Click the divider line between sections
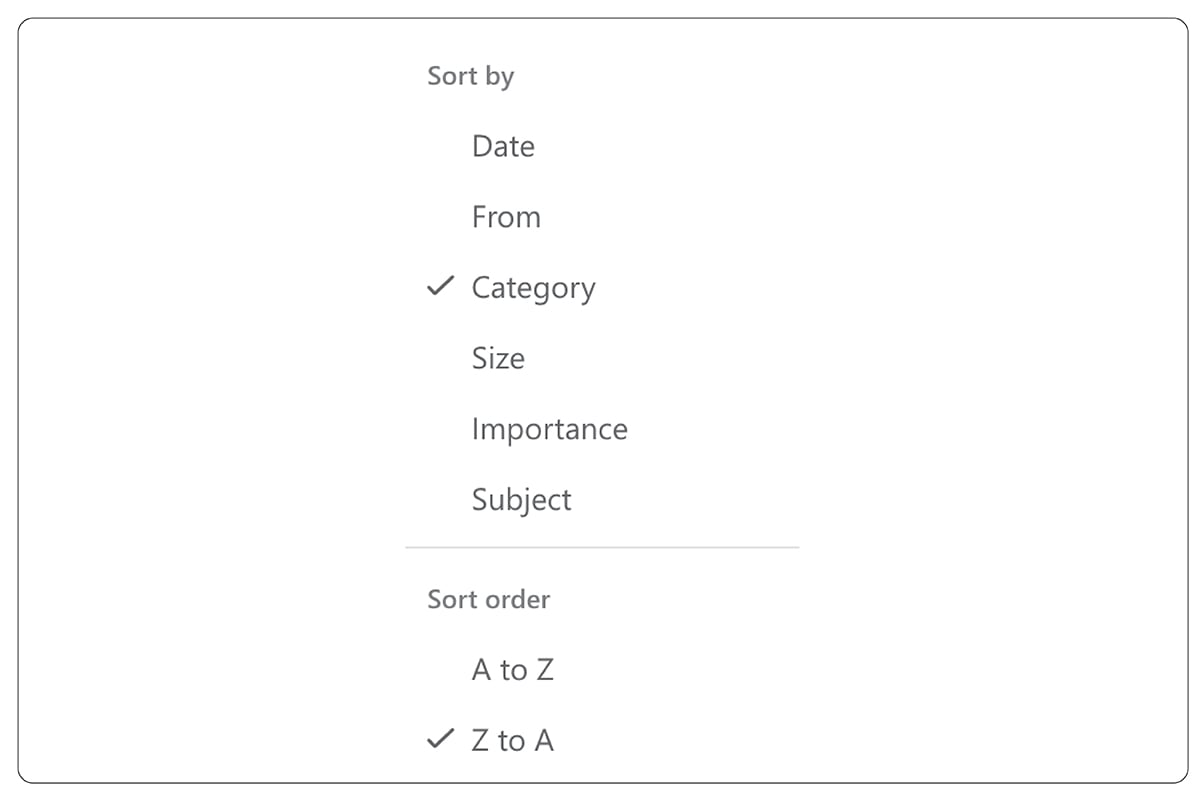 point(600,548)
